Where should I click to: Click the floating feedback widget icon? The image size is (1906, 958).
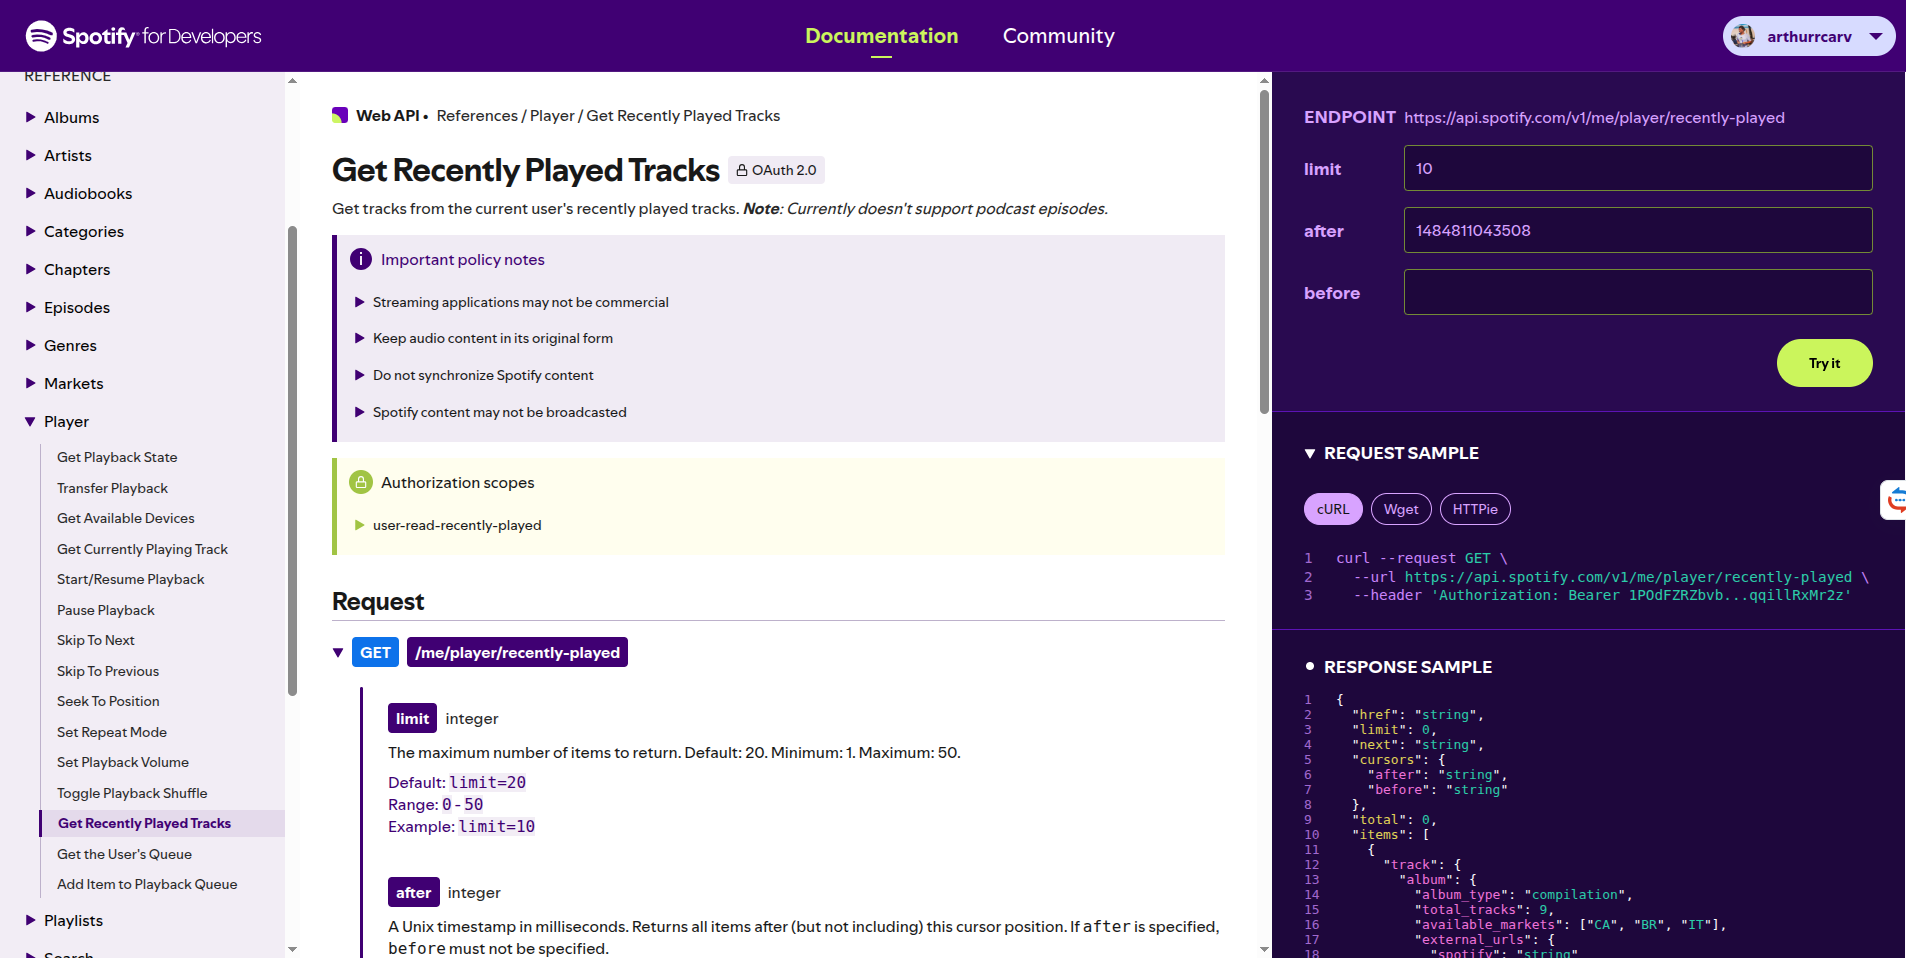click(x=1894, y=499)
